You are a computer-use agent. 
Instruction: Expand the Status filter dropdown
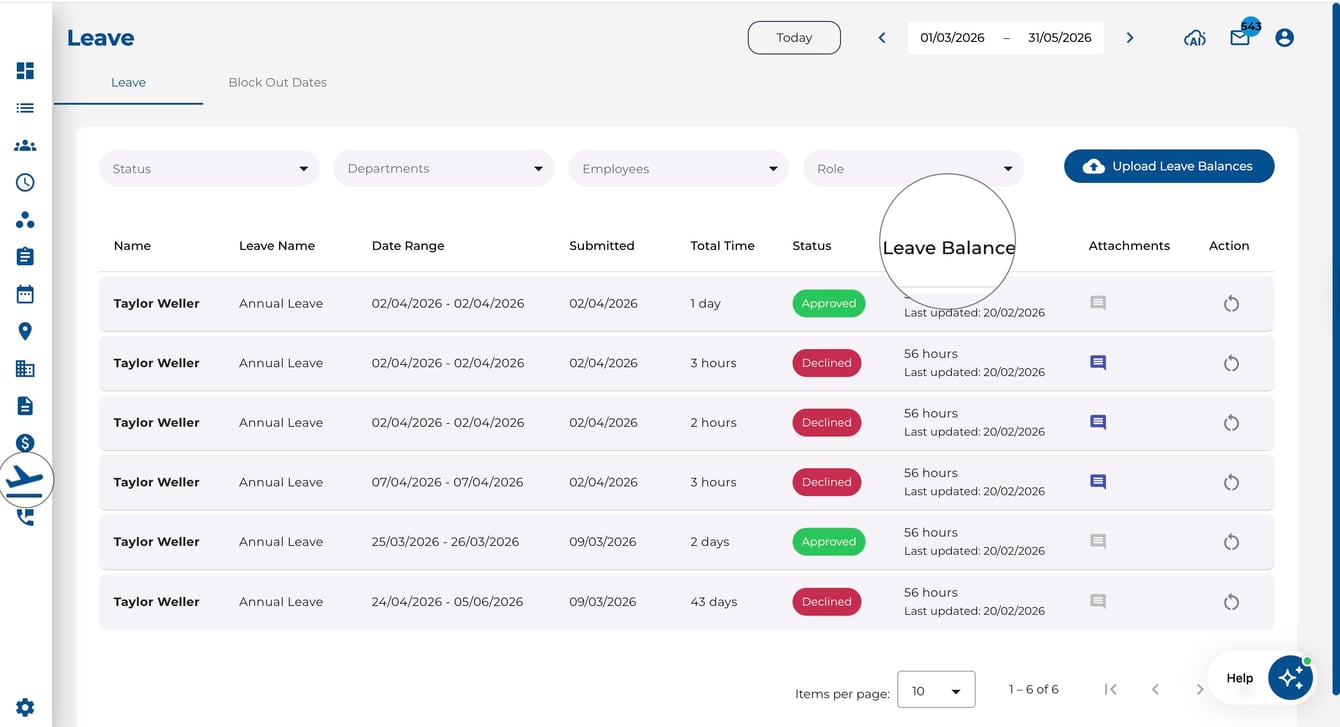[x=209, y=168]
